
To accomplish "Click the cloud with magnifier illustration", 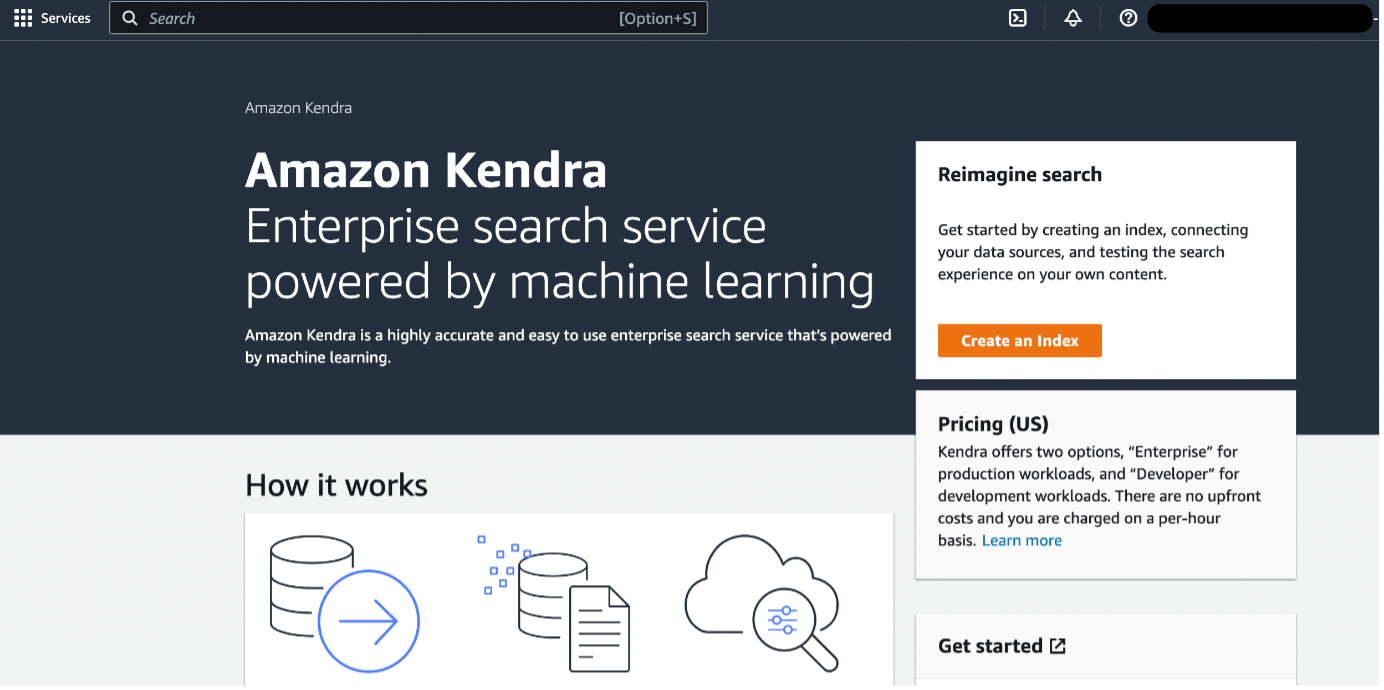I will [x=762, y=603].
